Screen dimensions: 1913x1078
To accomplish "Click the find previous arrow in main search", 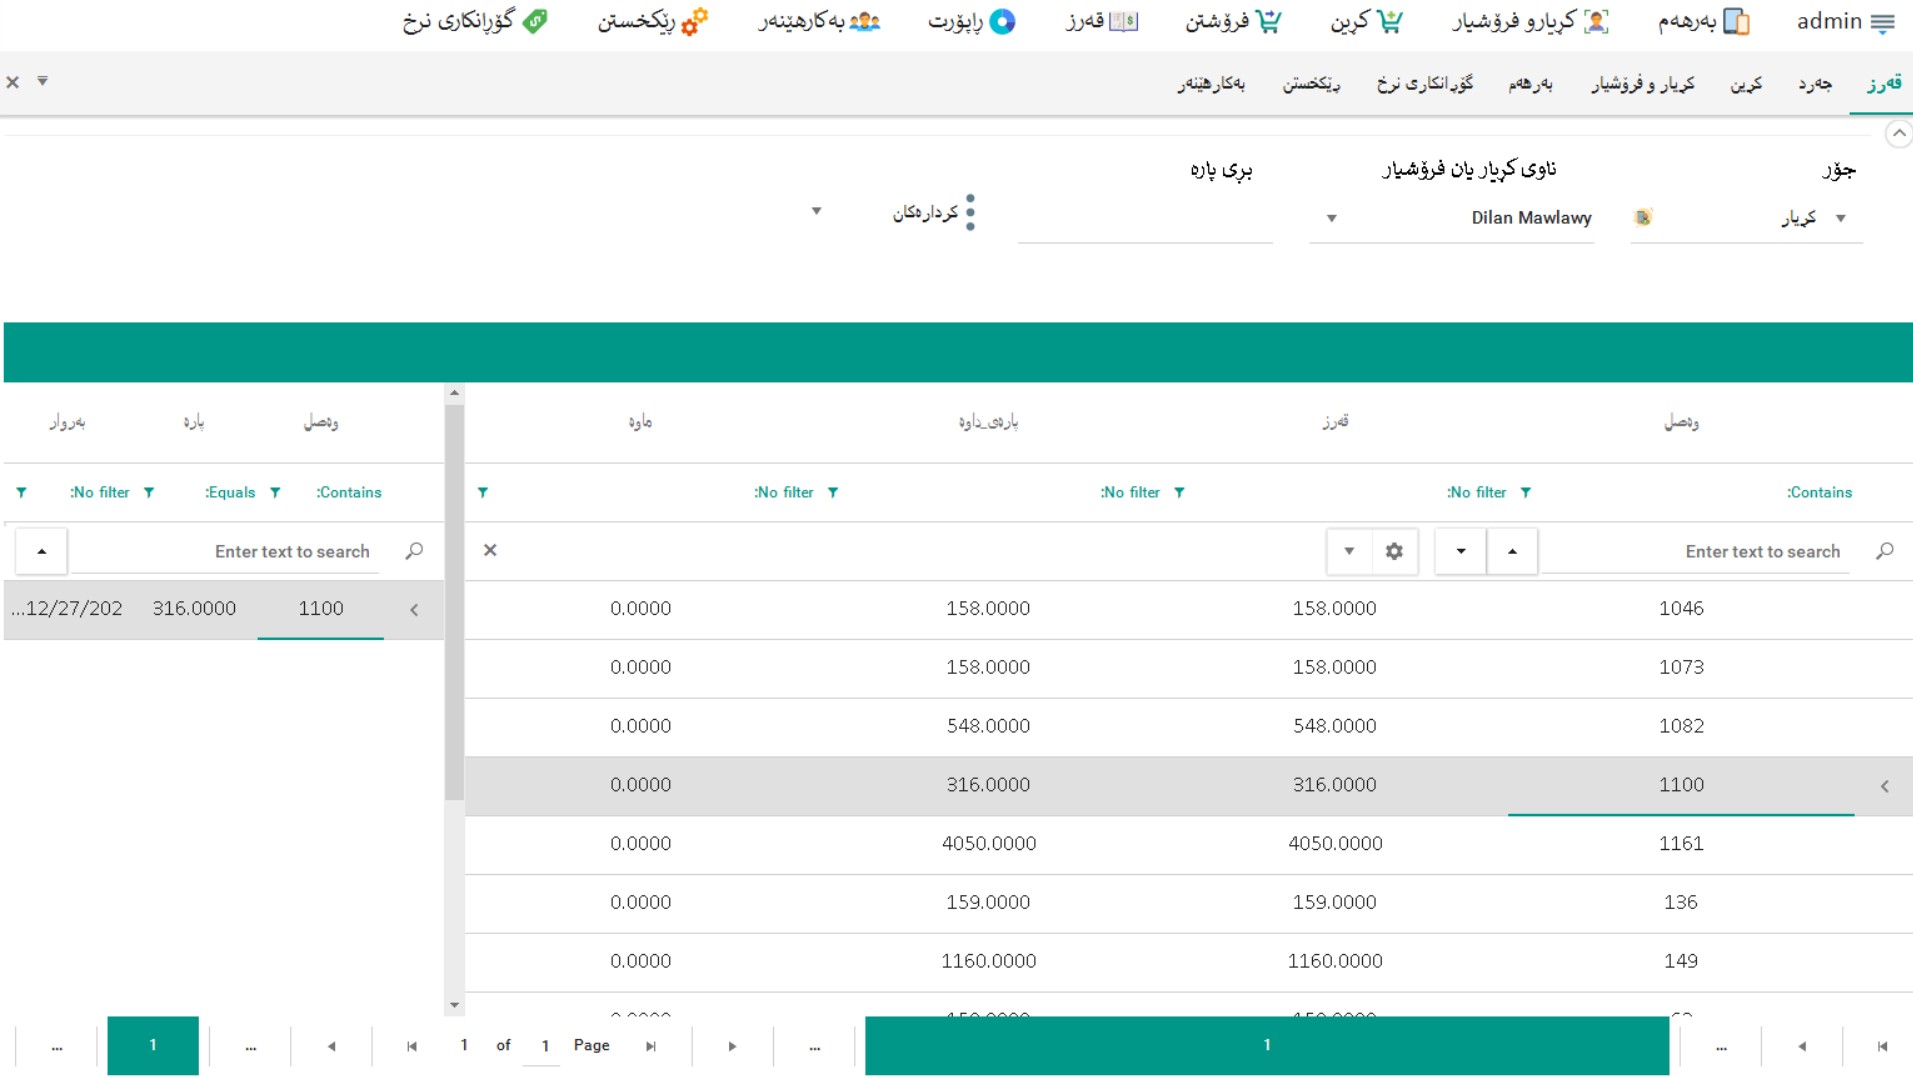I will click(1511, 551).
